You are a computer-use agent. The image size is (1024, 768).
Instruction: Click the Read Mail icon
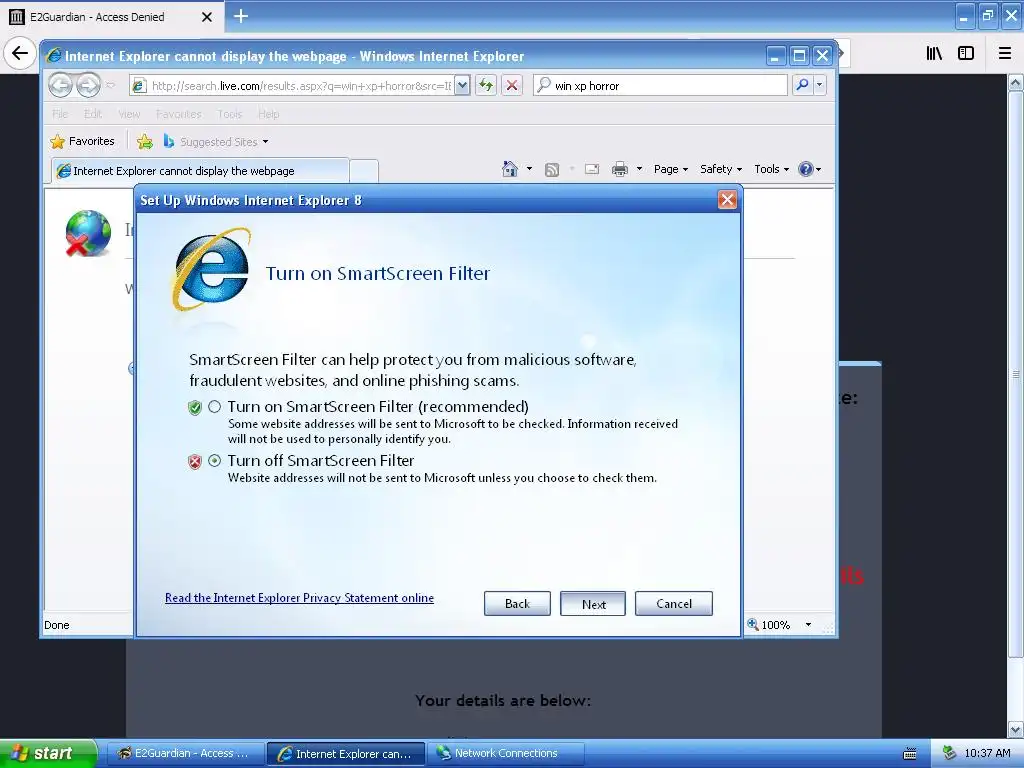coord(592,169)
